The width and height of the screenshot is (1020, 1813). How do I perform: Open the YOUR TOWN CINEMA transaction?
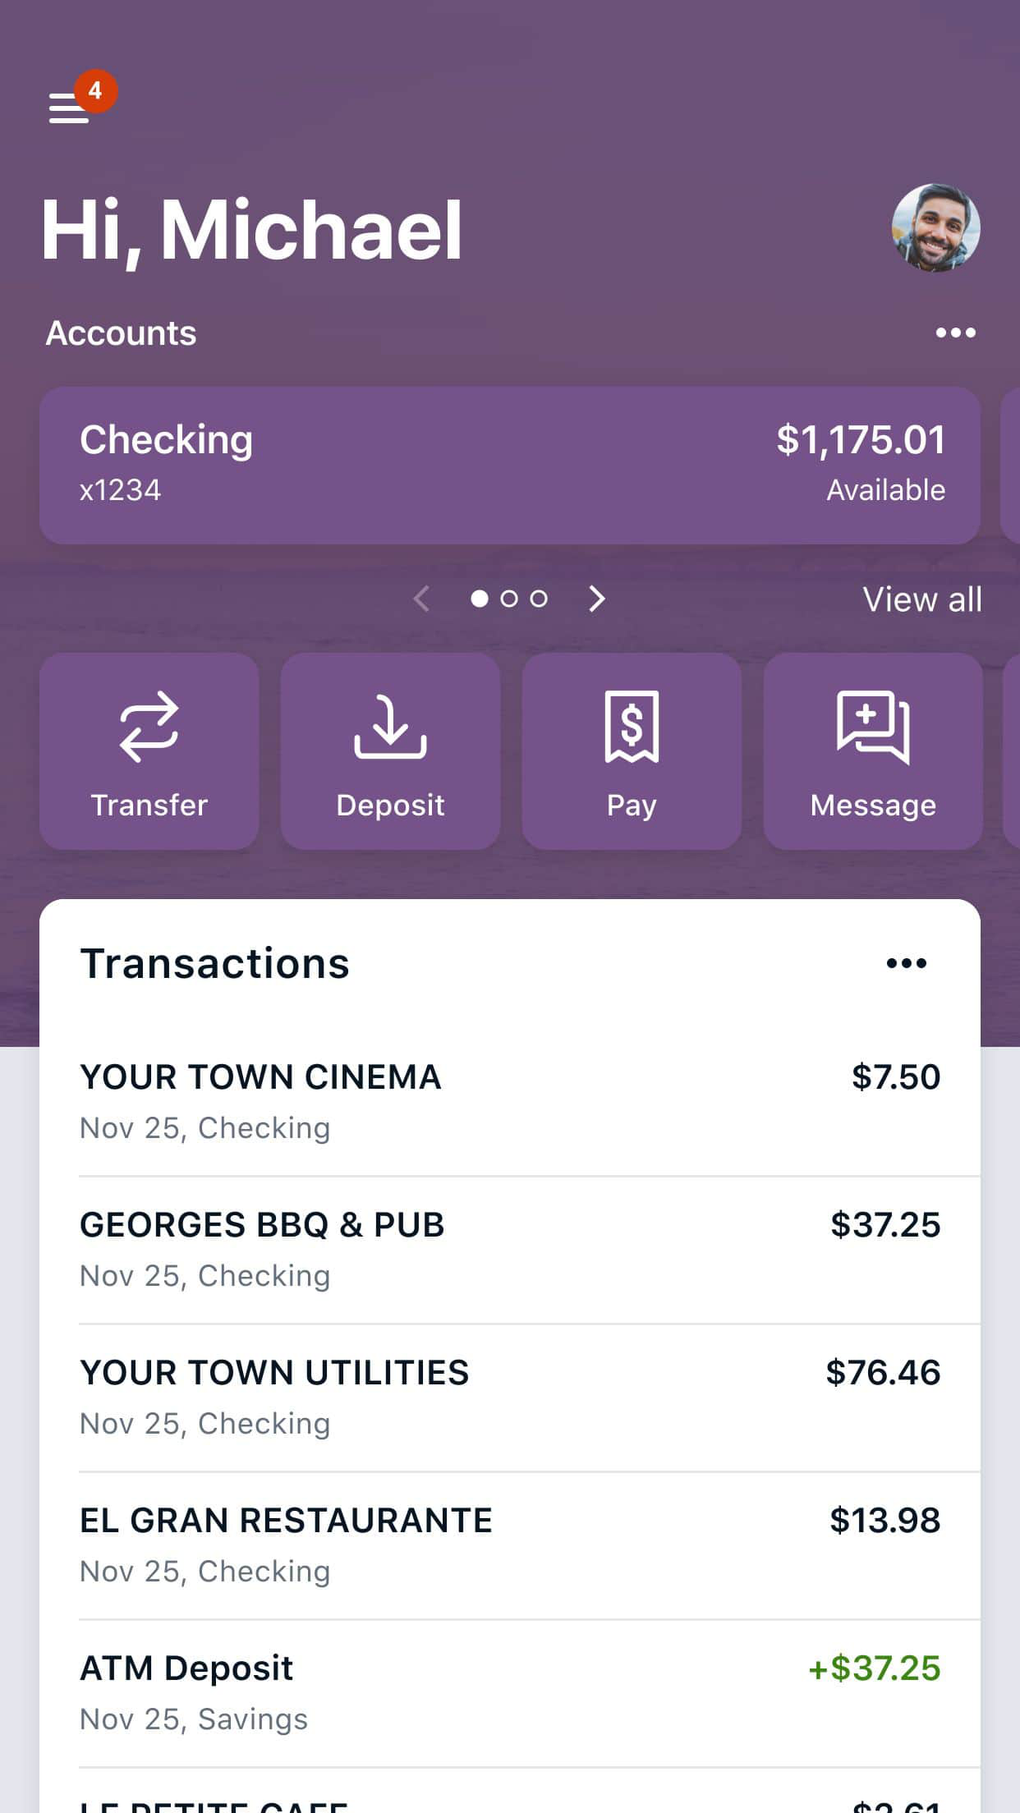[509, 1101]
